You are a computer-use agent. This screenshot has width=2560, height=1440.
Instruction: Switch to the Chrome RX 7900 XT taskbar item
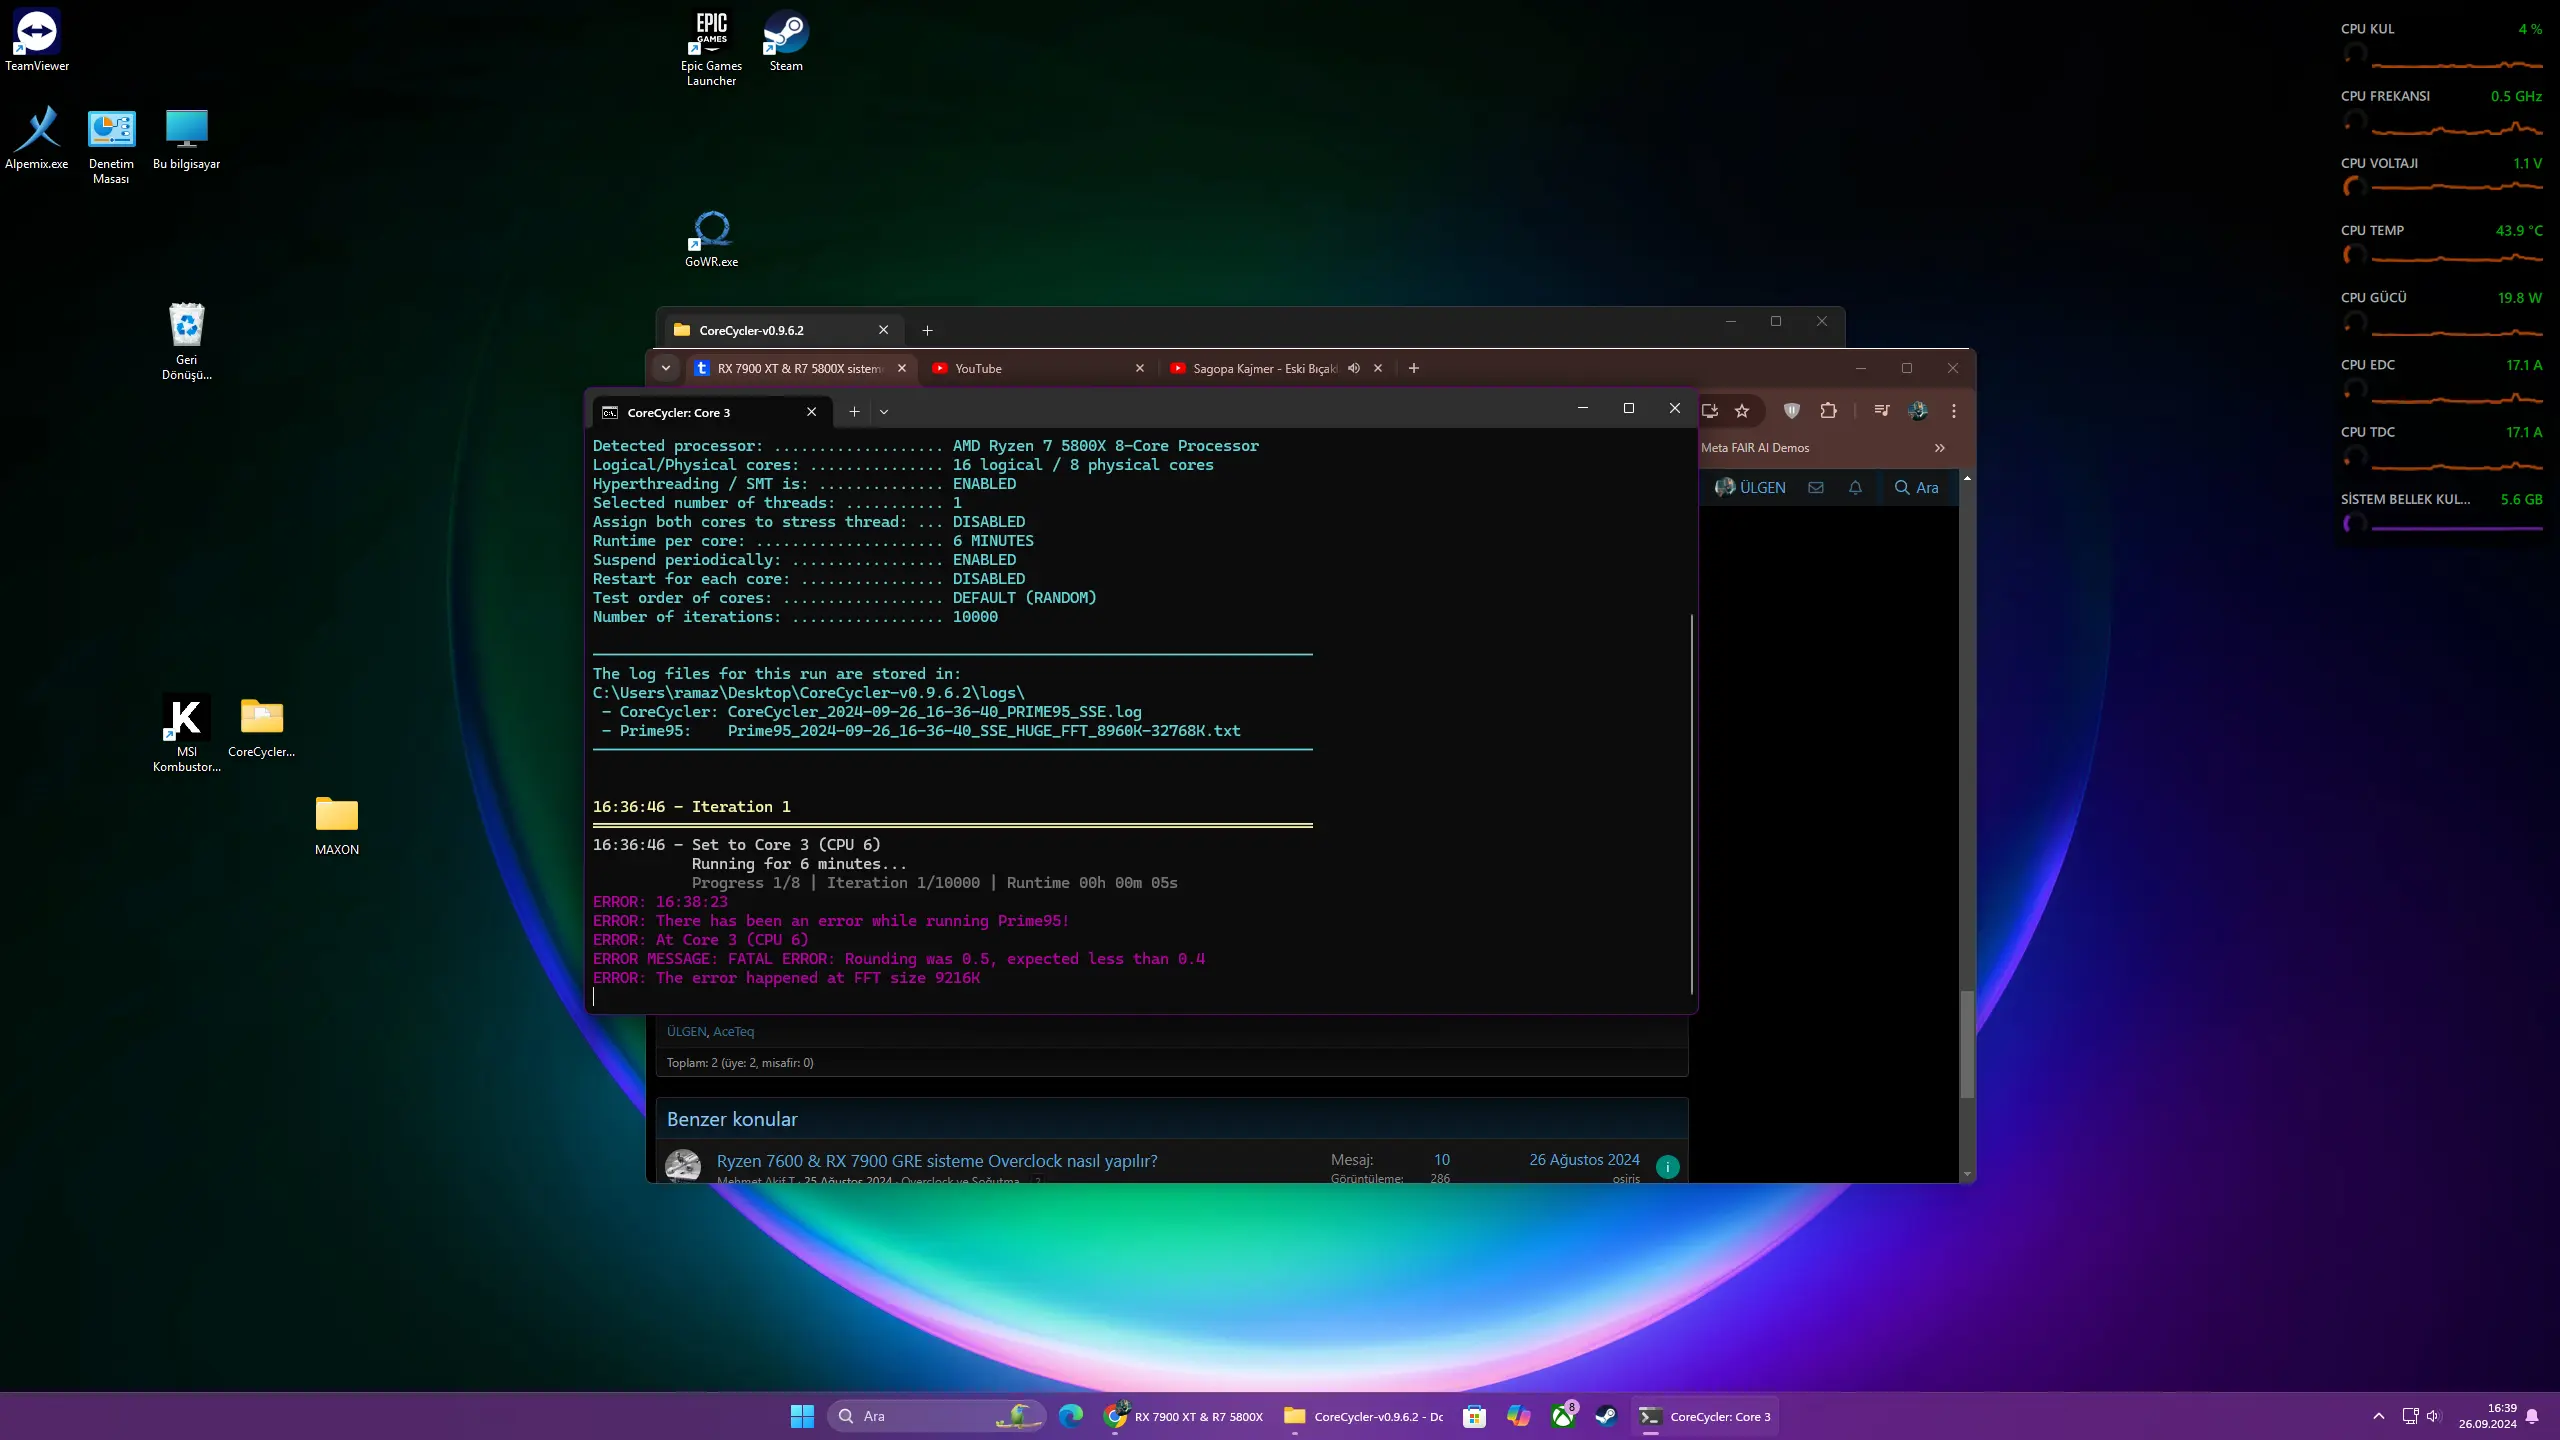(1183, 1416)
